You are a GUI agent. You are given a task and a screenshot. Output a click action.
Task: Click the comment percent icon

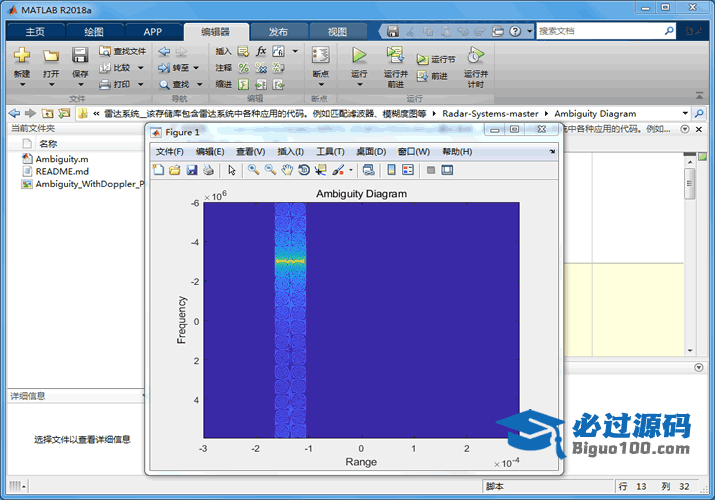[244, 68]
